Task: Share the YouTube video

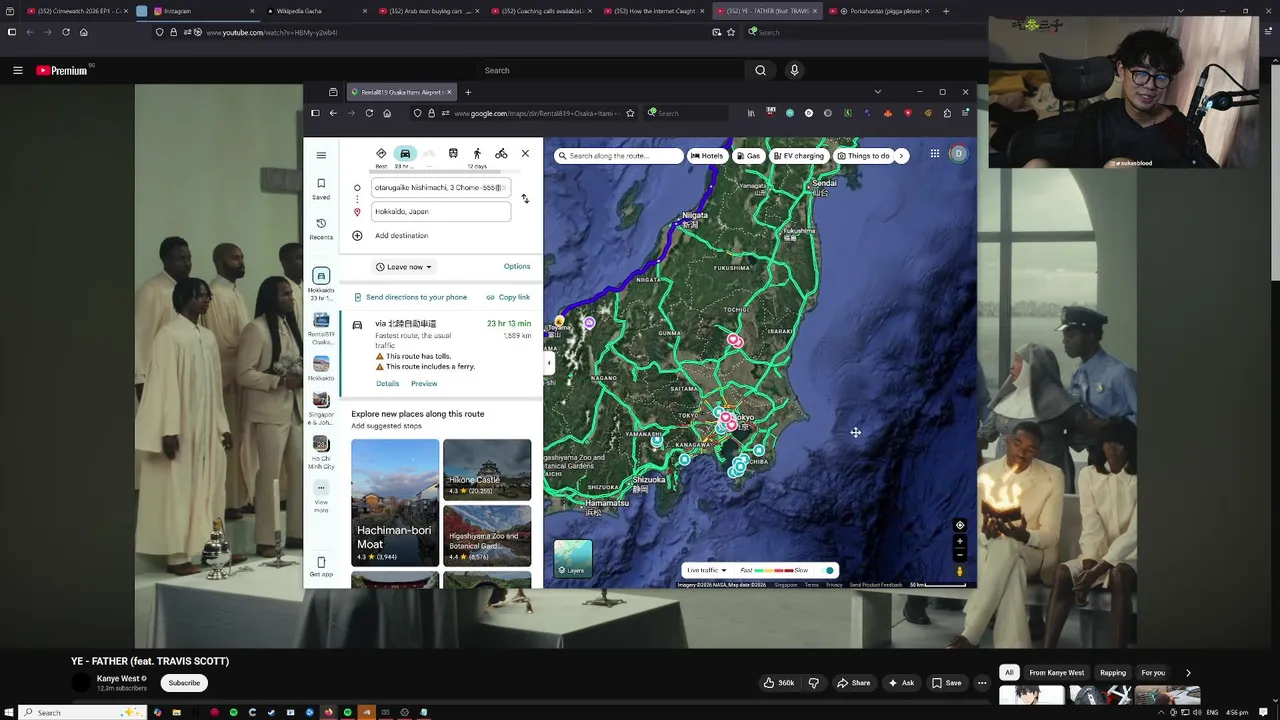Action: point(853,683)
